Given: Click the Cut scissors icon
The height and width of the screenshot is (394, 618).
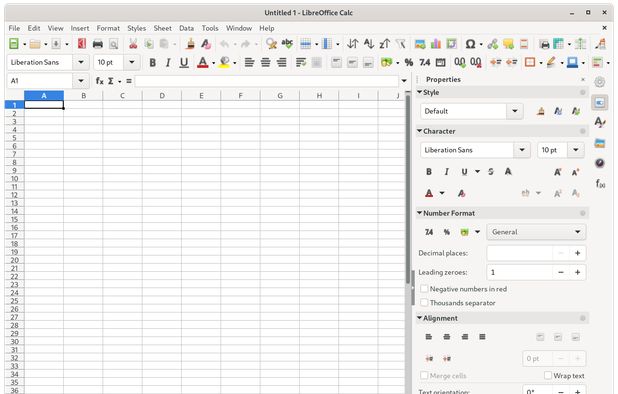Looking at the screenshot, I should 133,44.
